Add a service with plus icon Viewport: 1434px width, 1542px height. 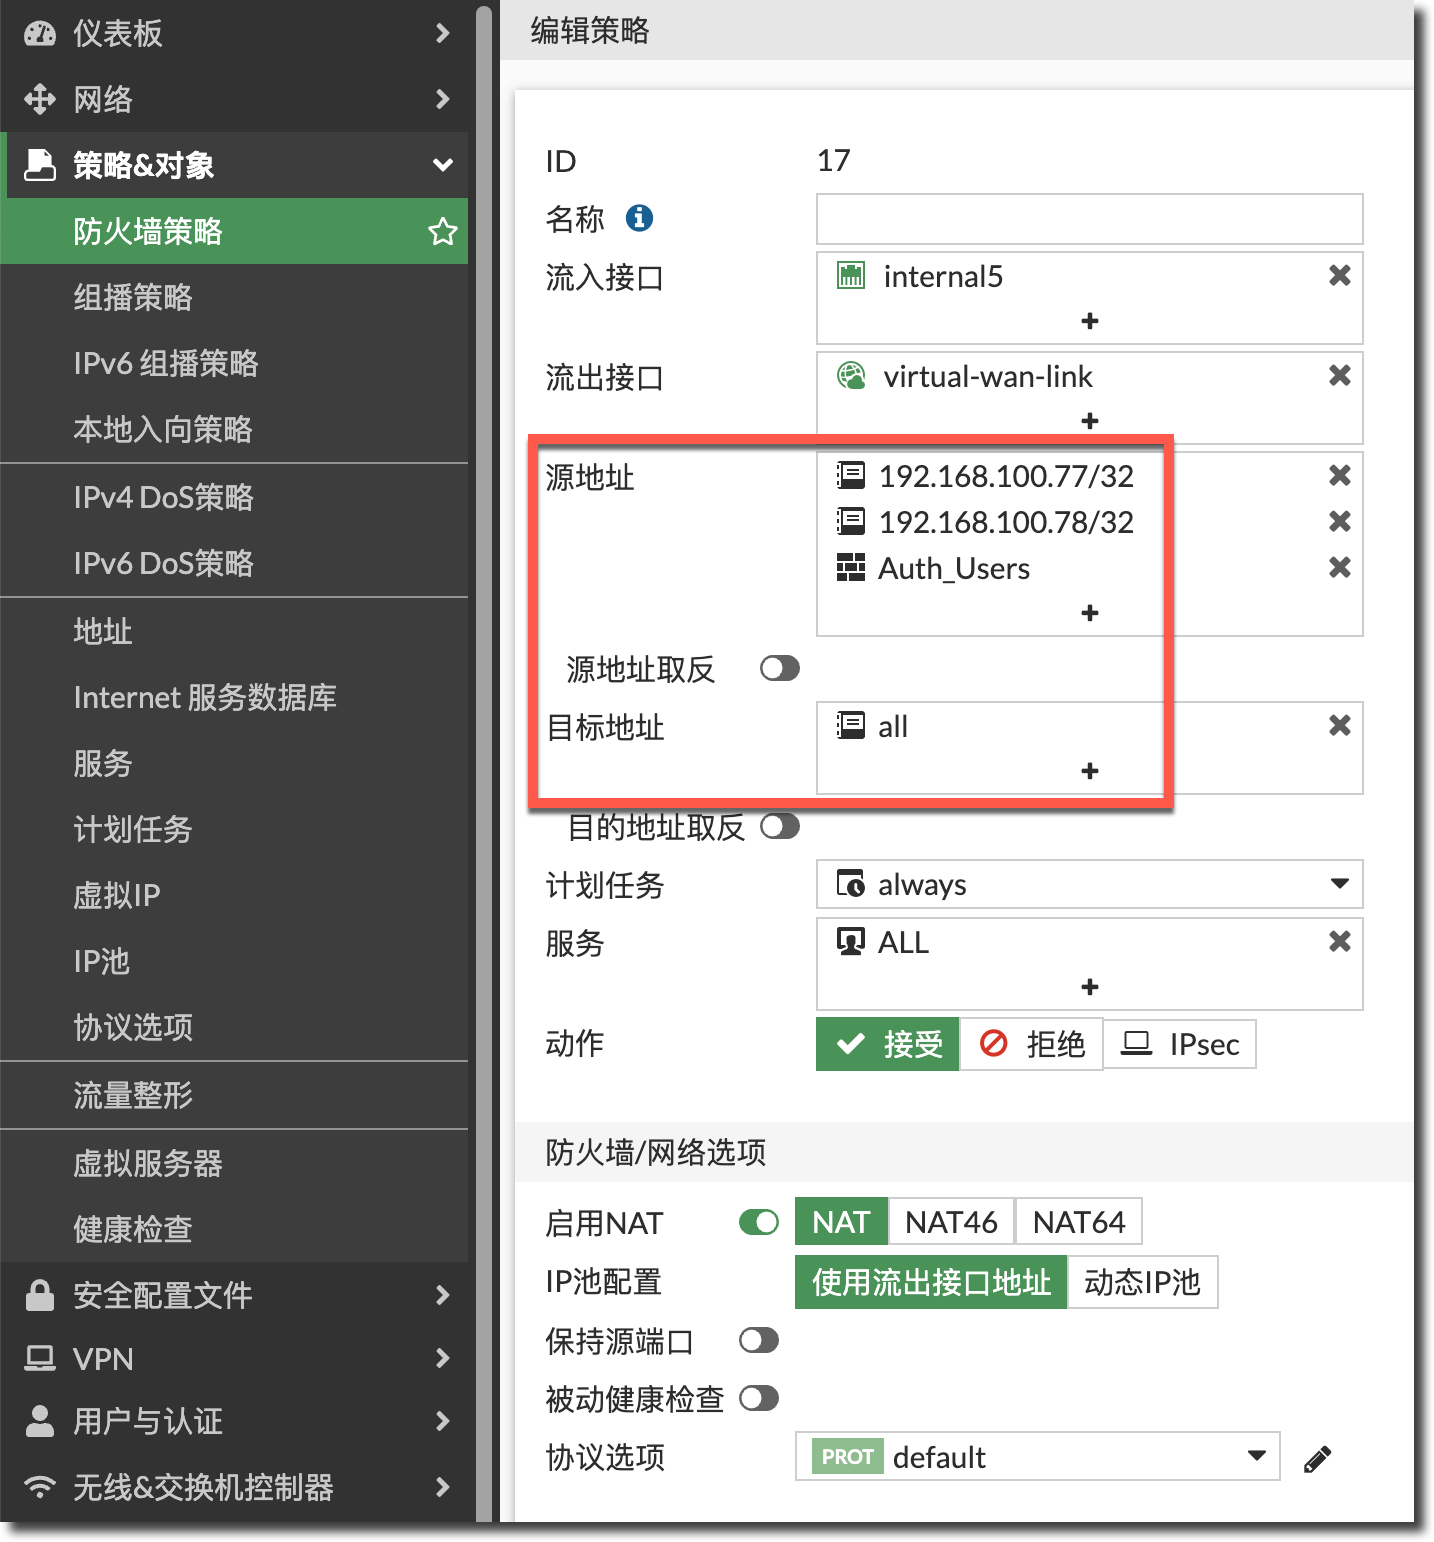click(x=1090, y=987)
